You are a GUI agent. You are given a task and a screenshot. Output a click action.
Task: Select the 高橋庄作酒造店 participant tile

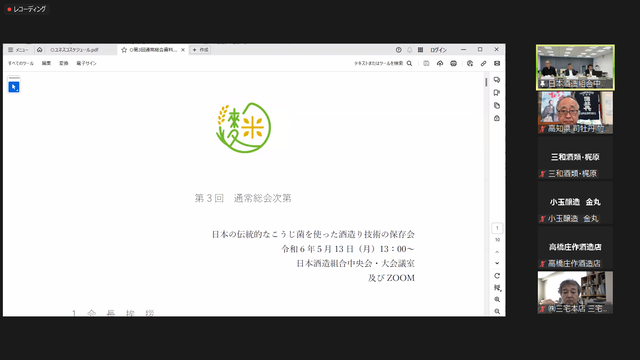click(575, 247)
